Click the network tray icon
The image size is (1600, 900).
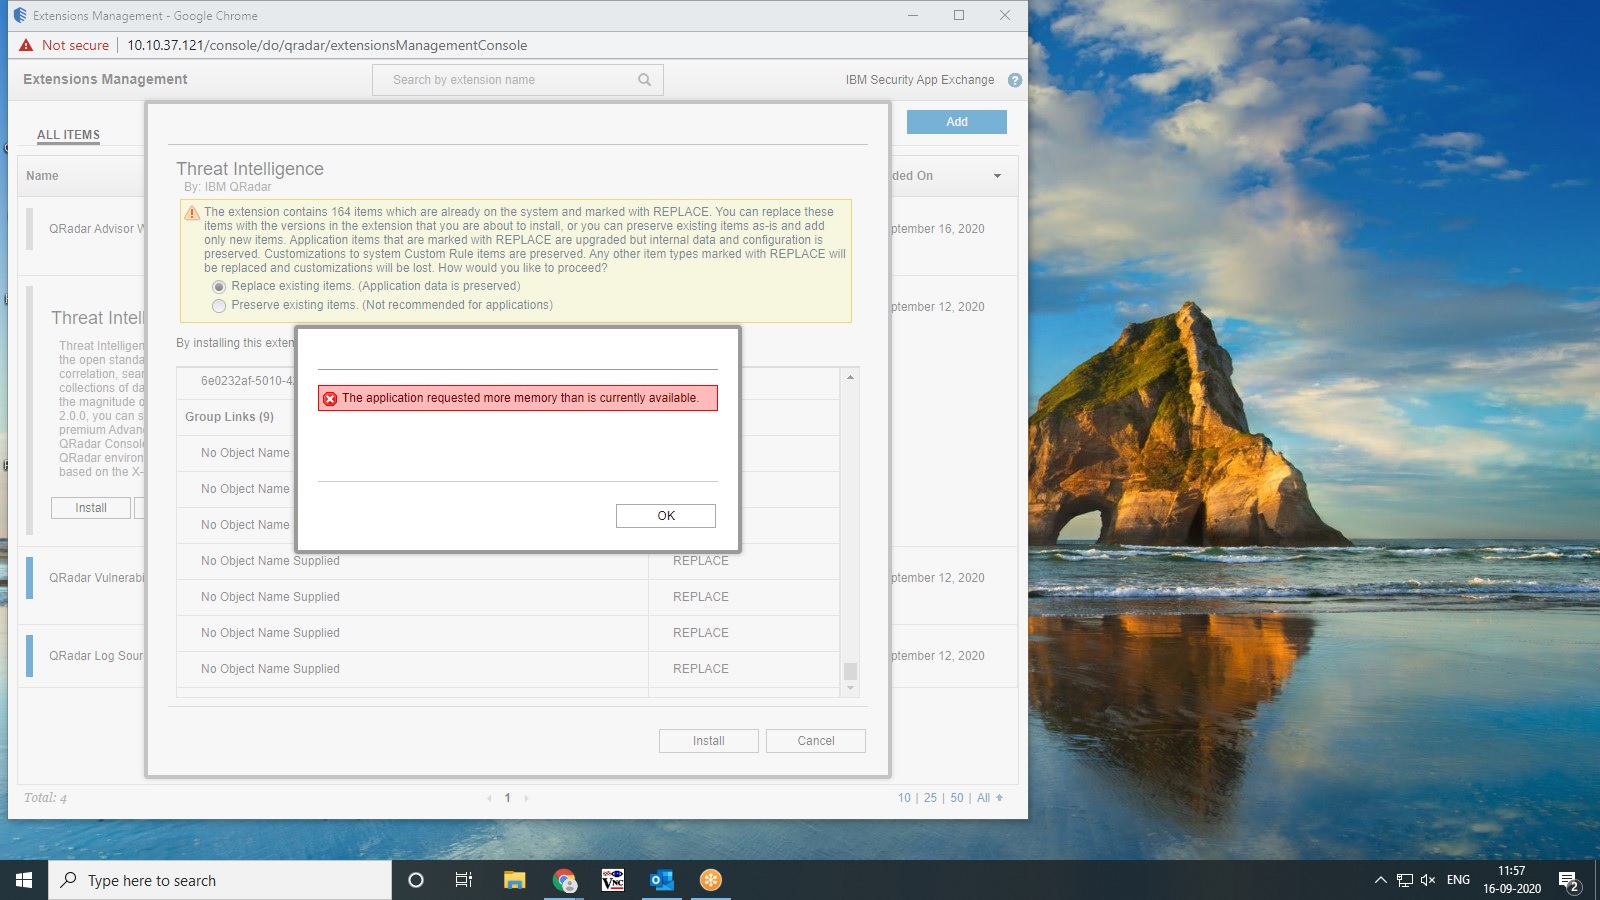(x=1404, y=880)
